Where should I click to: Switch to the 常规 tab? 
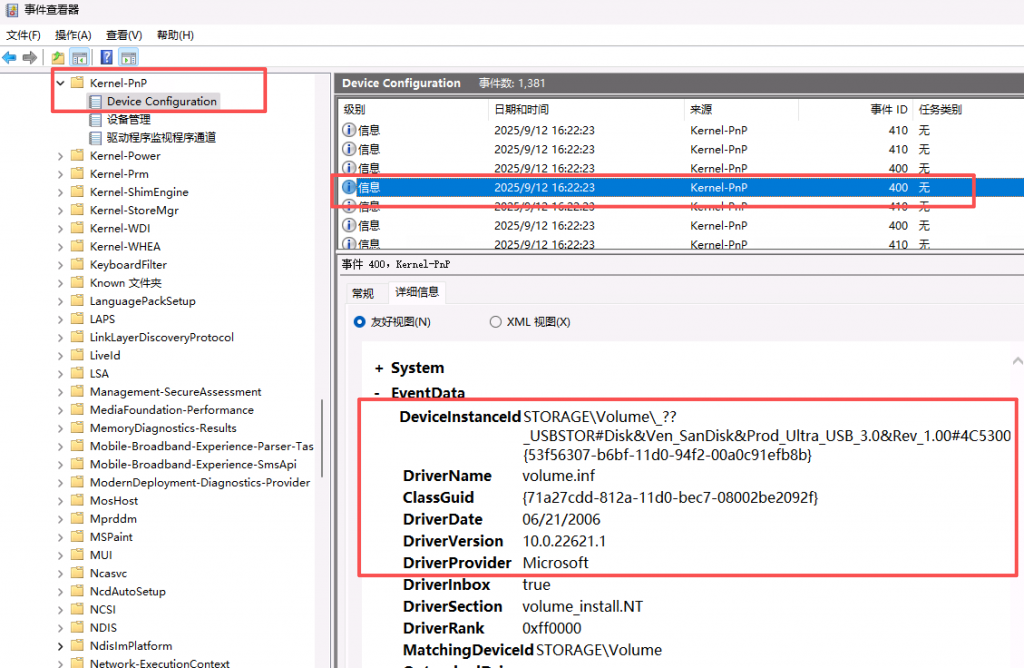click(361, 293)
